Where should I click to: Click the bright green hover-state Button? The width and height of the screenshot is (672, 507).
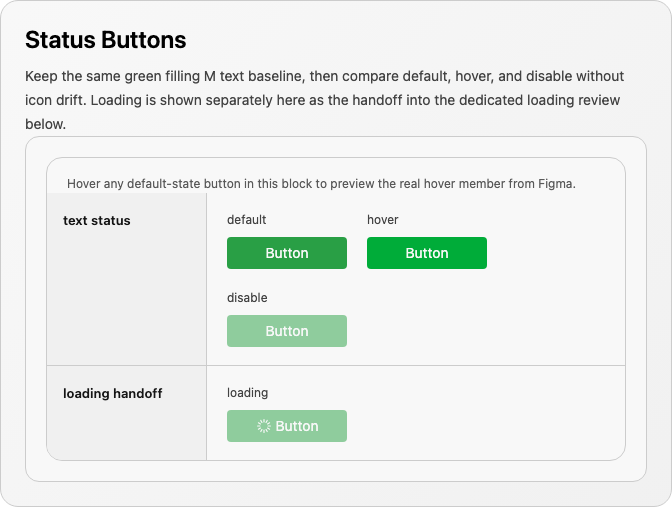[427, 253]
